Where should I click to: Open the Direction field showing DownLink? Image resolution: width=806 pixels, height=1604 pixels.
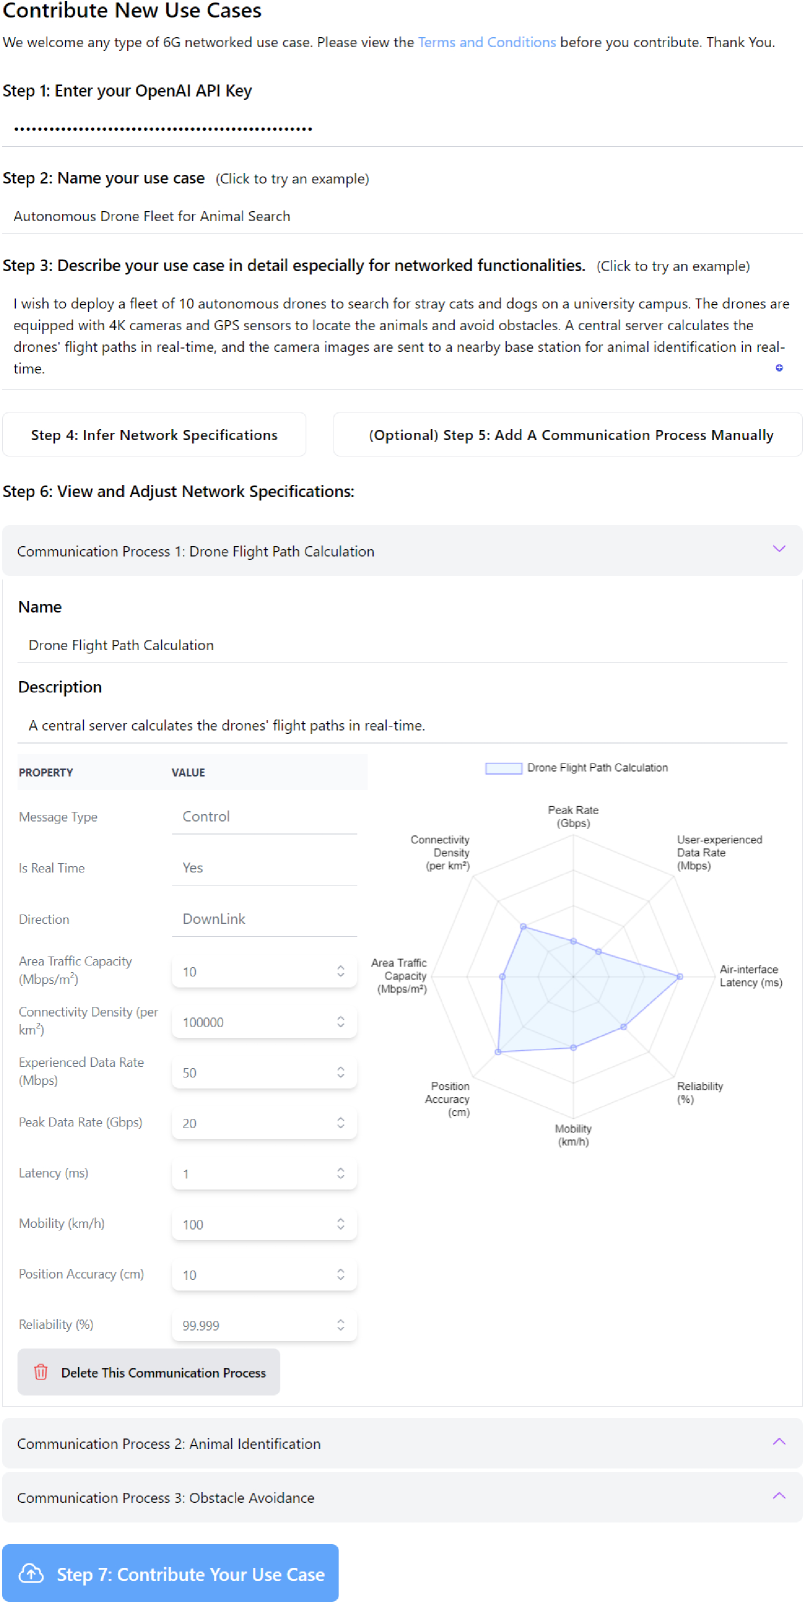click(x=264, y=919)
